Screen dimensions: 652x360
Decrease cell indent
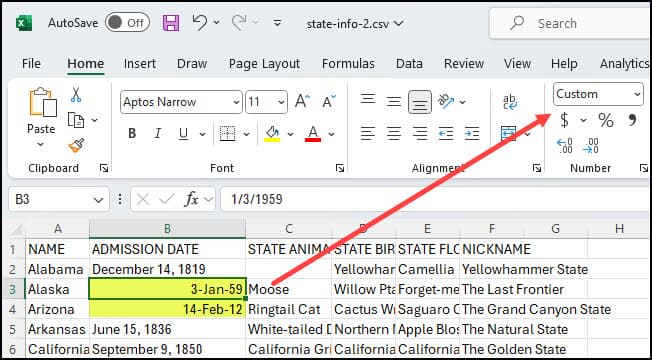pos(446,133)
